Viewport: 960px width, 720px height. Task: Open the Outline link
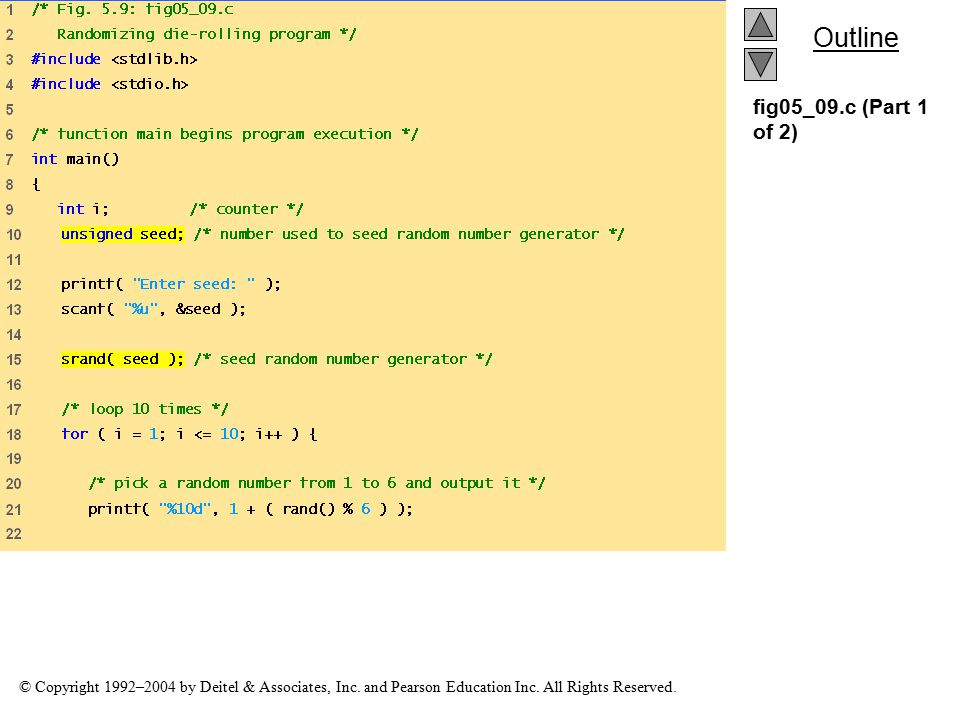coord(855,38)
